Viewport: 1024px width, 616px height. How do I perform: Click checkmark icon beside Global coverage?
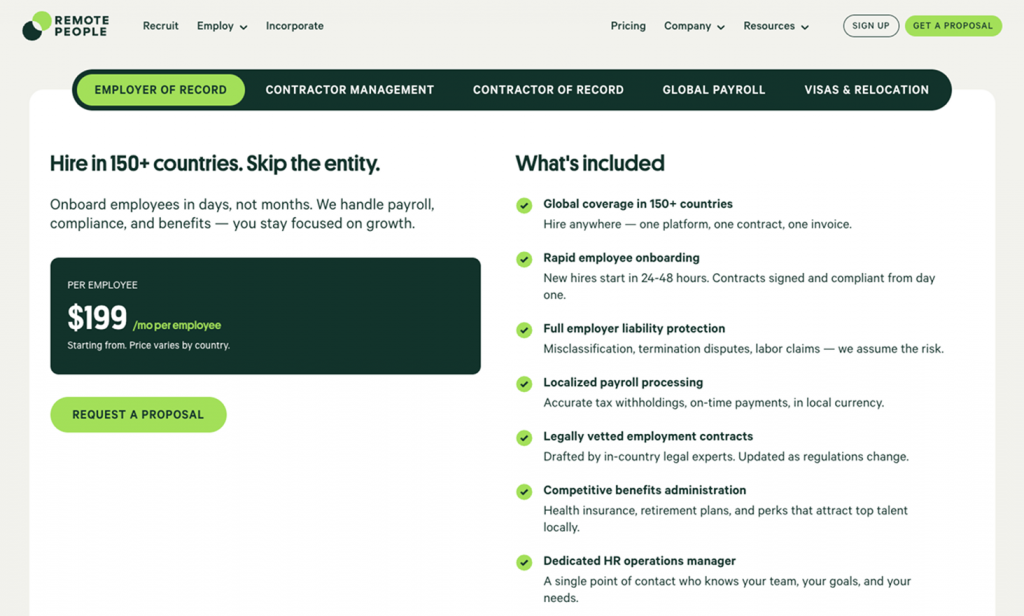click(x=524, y=205)
